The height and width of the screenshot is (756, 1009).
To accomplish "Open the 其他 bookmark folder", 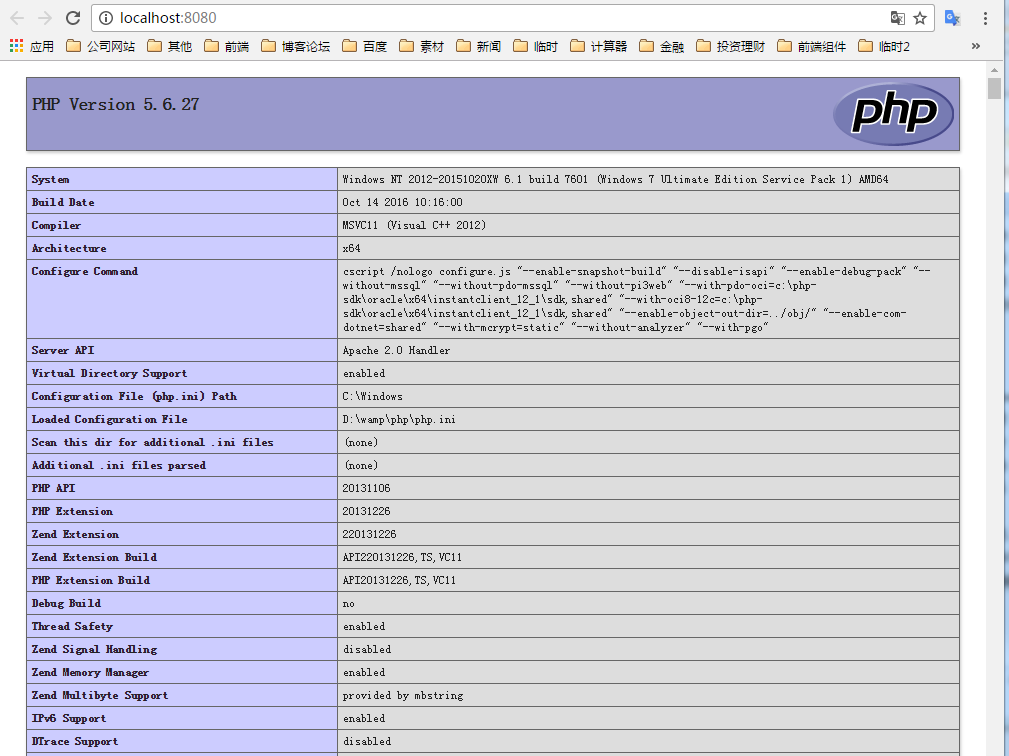I will click(170, 46).
